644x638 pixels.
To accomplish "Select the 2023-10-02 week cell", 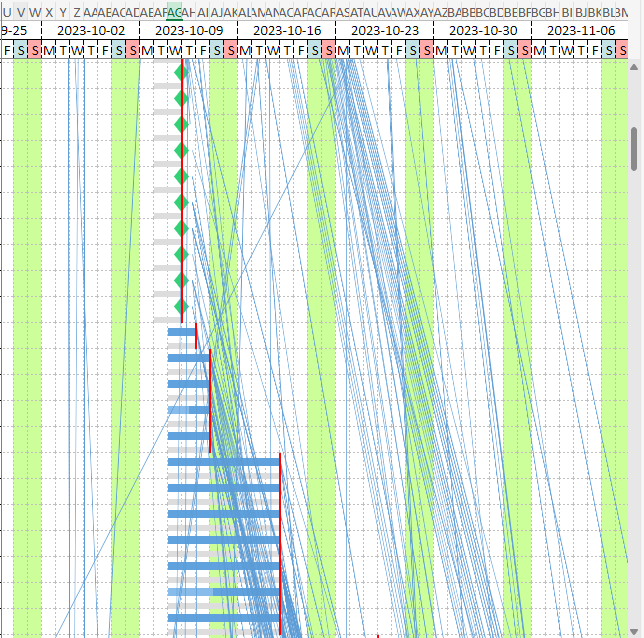I will coord(91,30).
